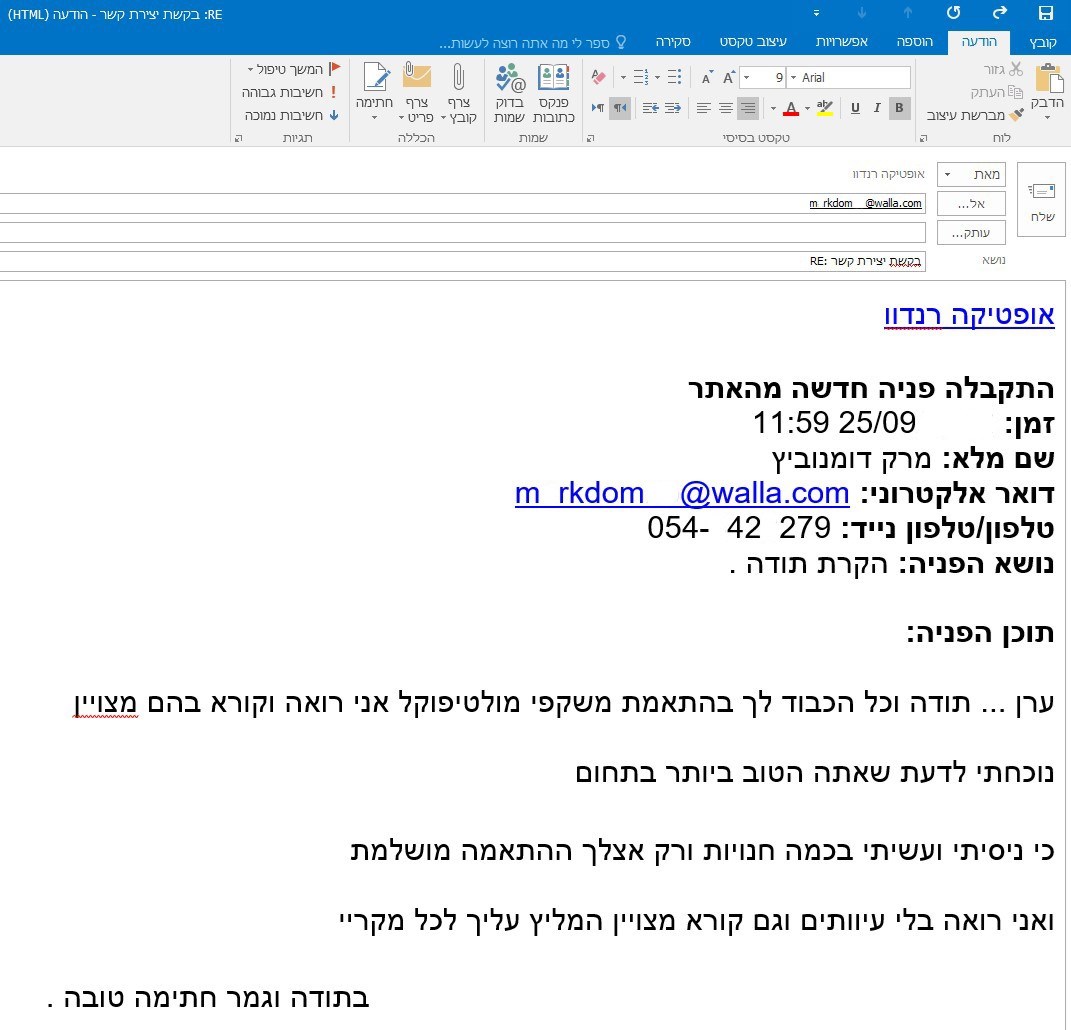Toggle Low Importance (חשיבות נמוכה)

292,115
